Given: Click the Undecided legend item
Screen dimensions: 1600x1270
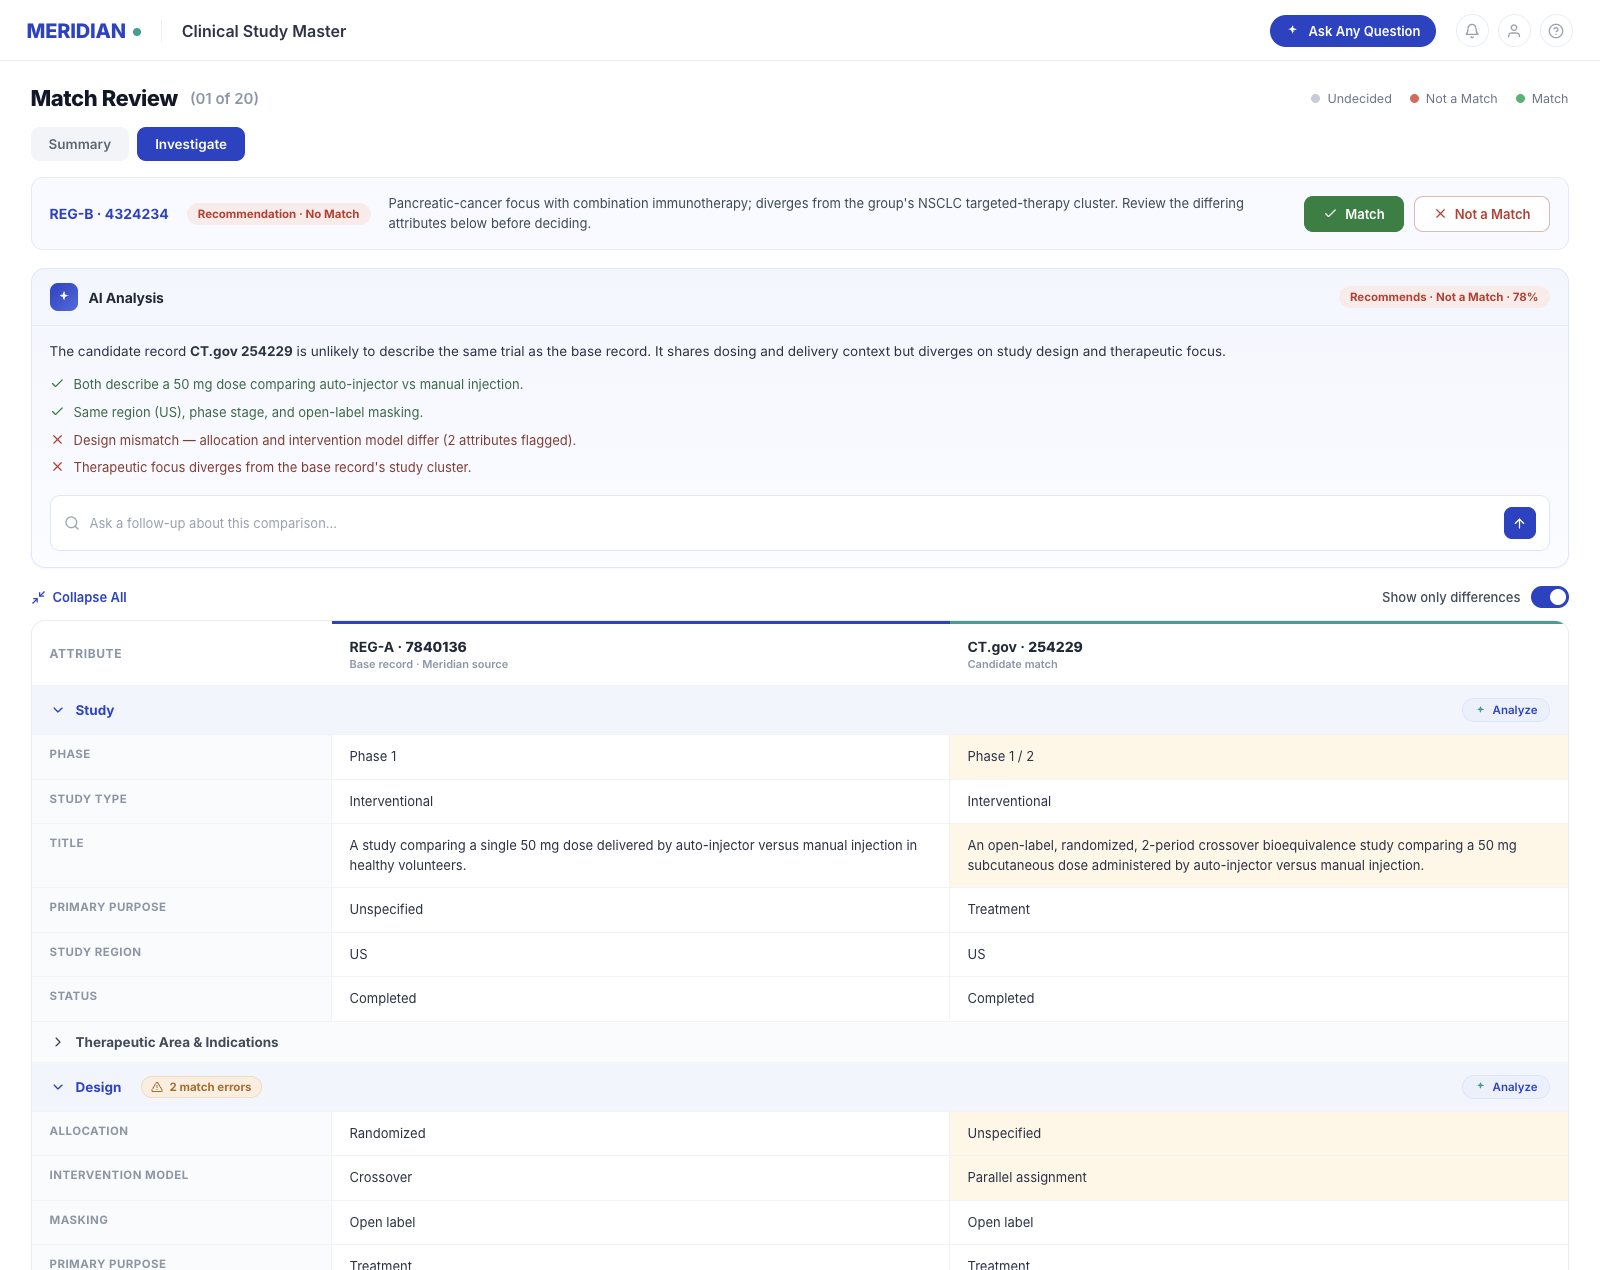Looking at the screenshot, I should (1351, 98).
